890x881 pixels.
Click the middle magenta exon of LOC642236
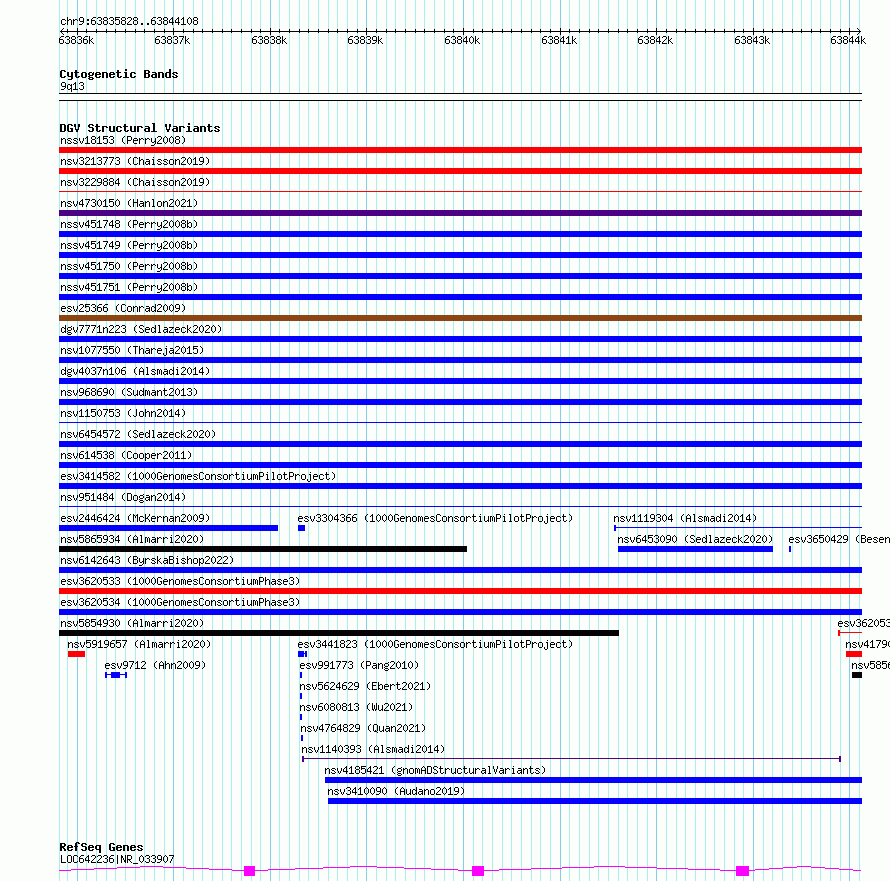pyautogui.click(x=478, y=871)
